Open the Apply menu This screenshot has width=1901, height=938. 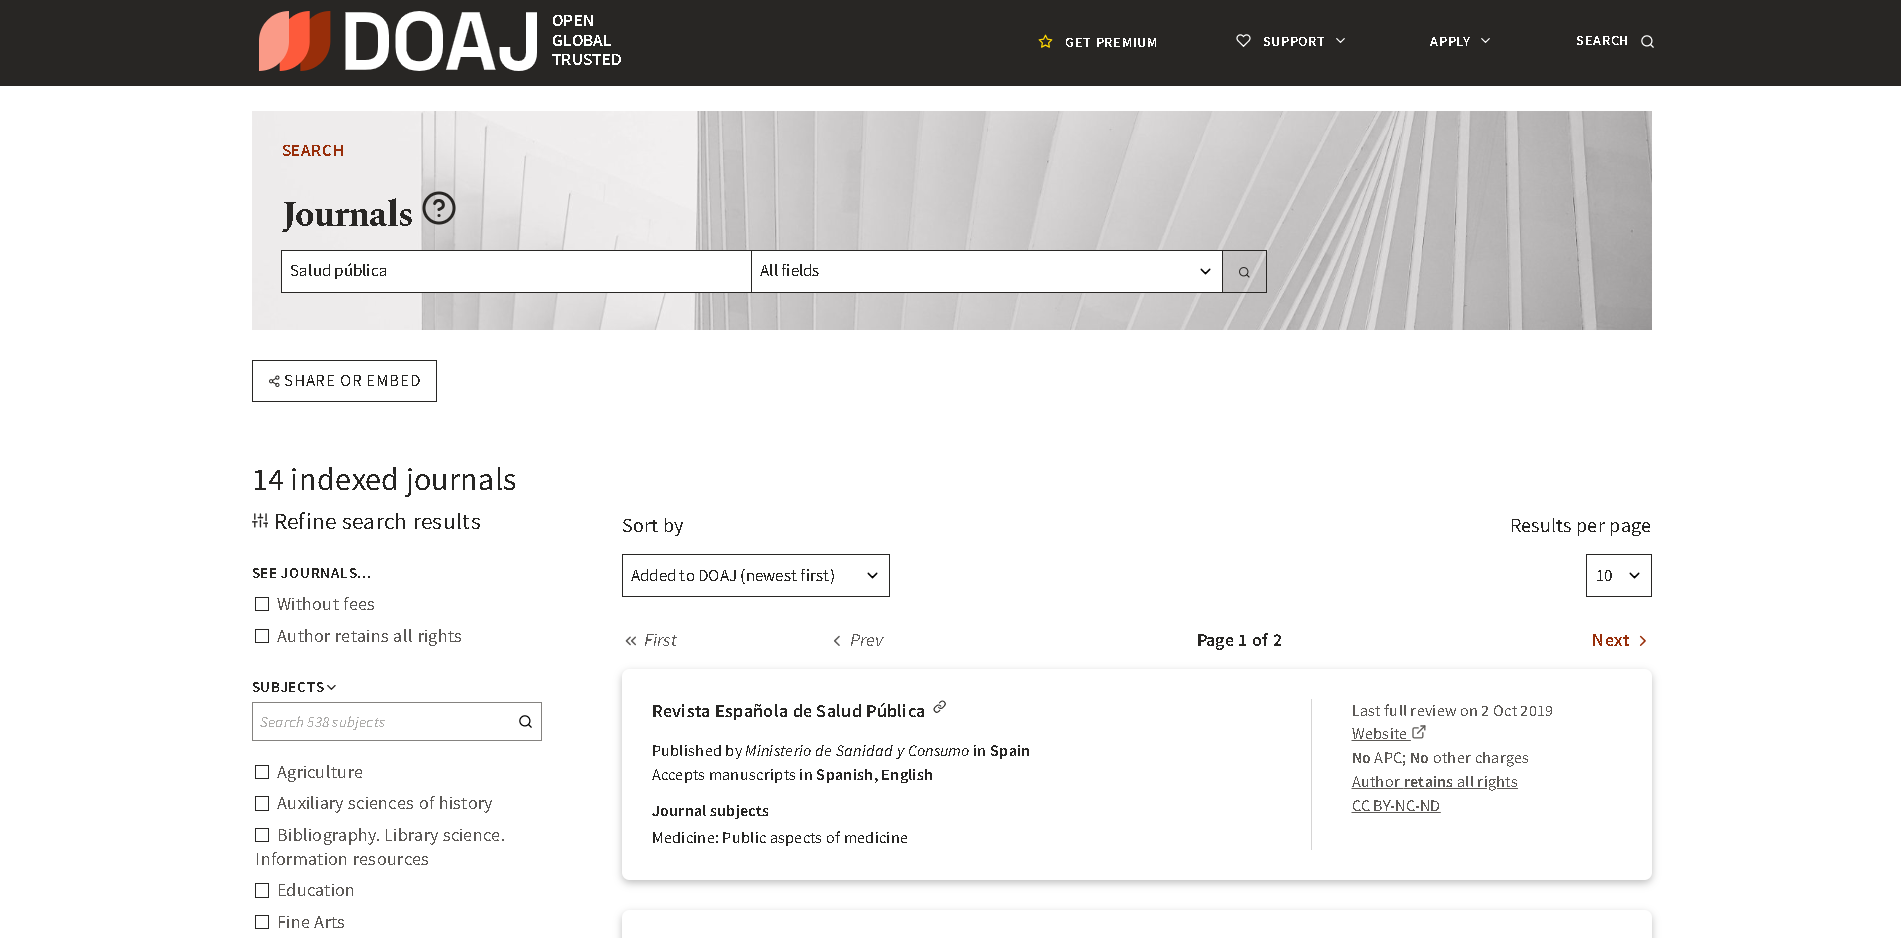[1460, 41]
